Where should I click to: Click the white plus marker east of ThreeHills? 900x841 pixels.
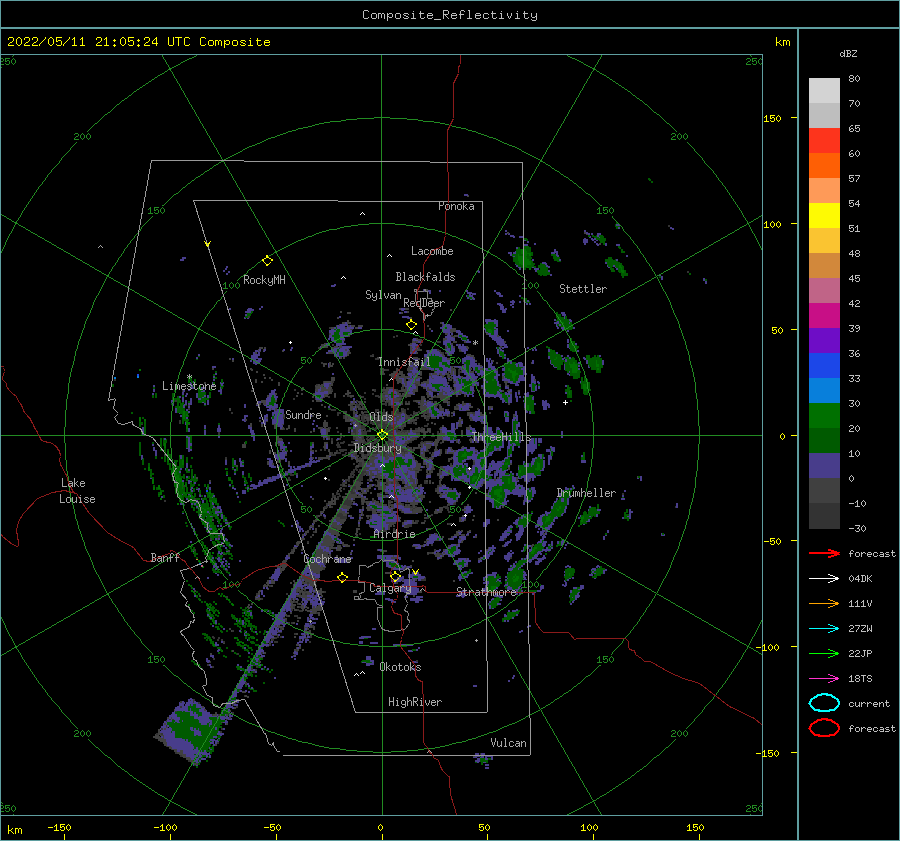click(565, 402)
